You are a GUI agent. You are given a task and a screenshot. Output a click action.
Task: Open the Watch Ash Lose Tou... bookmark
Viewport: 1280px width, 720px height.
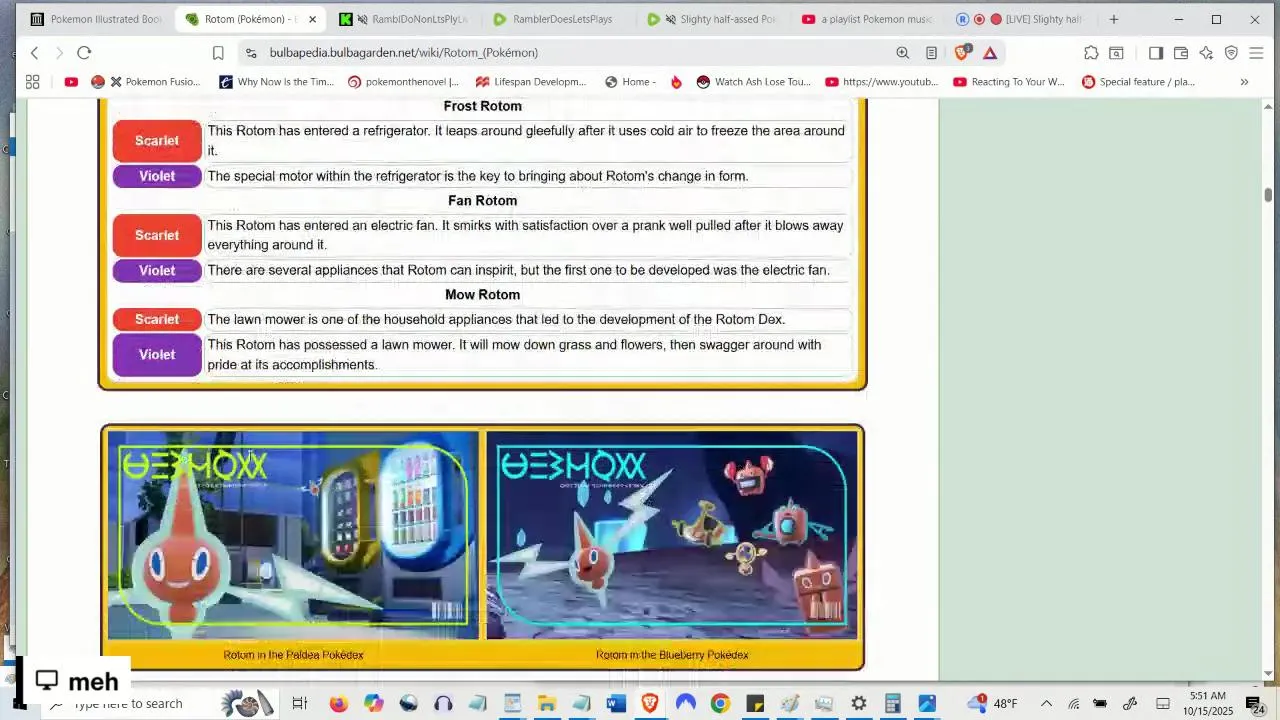coord(753,82)
